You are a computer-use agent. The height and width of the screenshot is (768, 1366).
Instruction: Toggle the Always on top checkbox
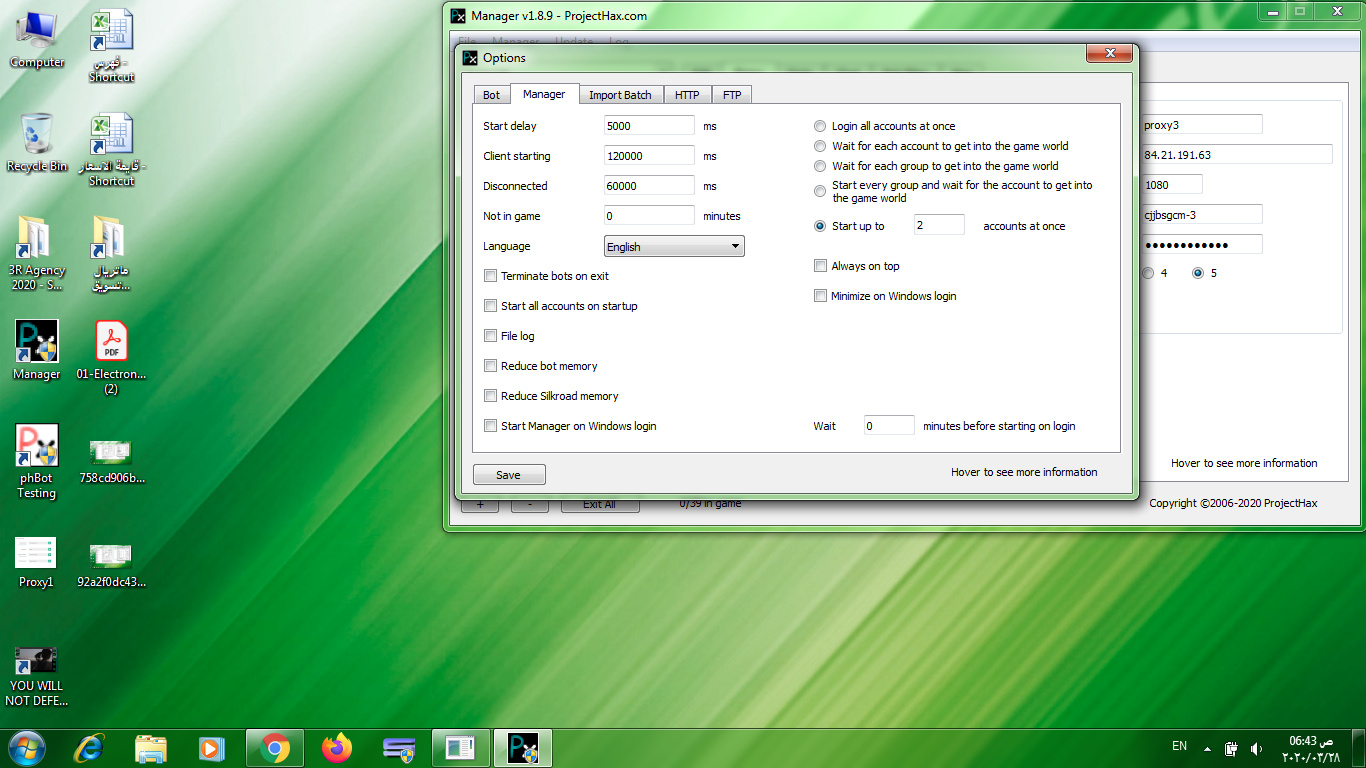point(820,266)
